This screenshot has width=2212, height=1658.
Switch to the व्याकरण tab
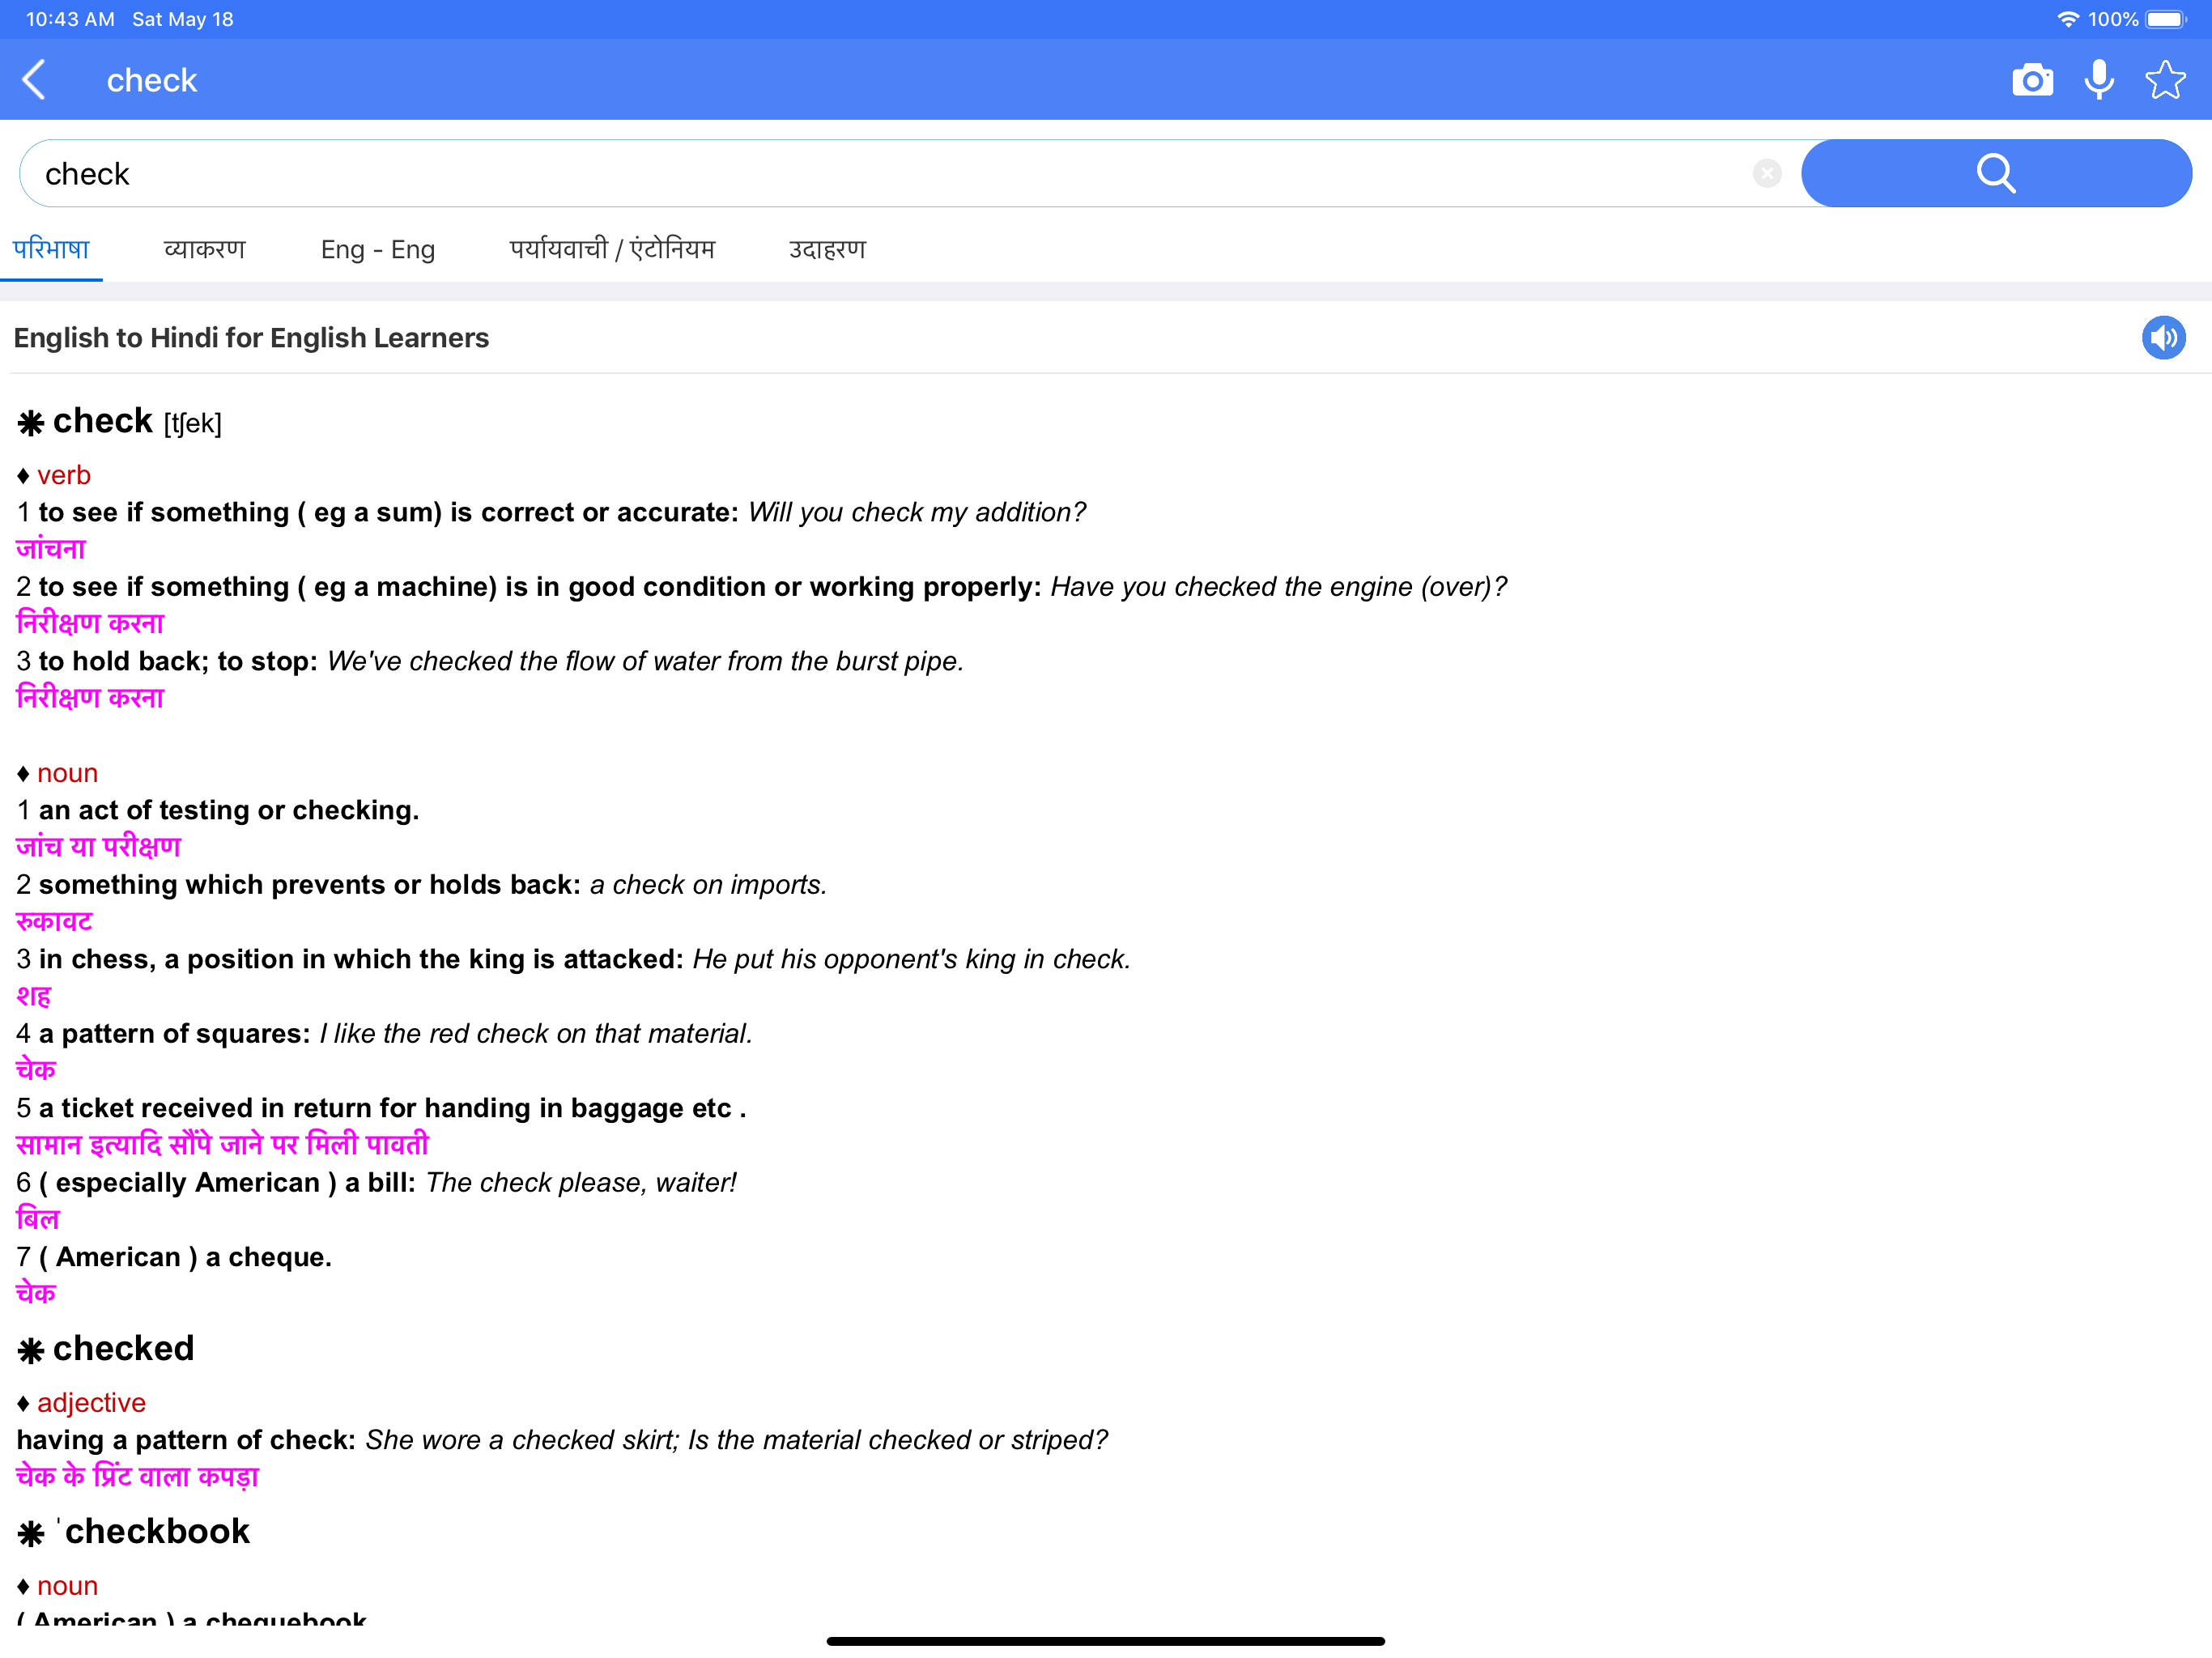coord(205,249)
